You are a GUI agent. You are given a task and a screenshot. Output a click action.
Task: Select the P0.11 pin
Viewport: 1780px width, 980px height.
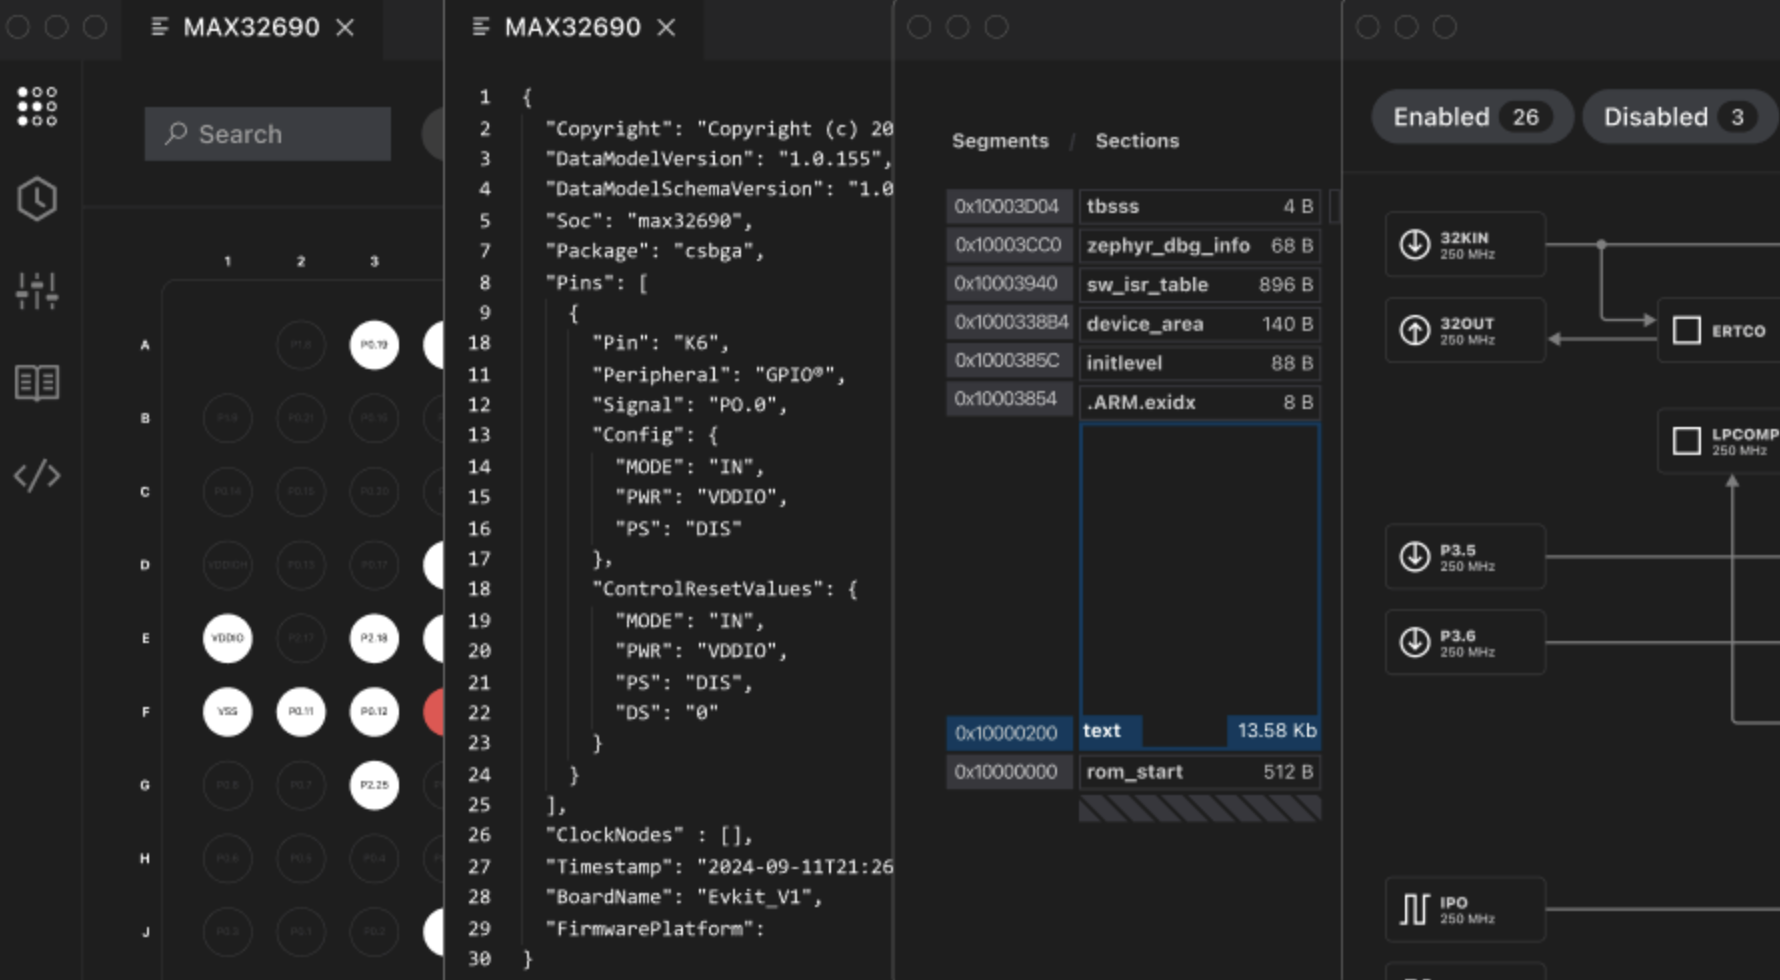pyautogui.click(x=301, y=712)
